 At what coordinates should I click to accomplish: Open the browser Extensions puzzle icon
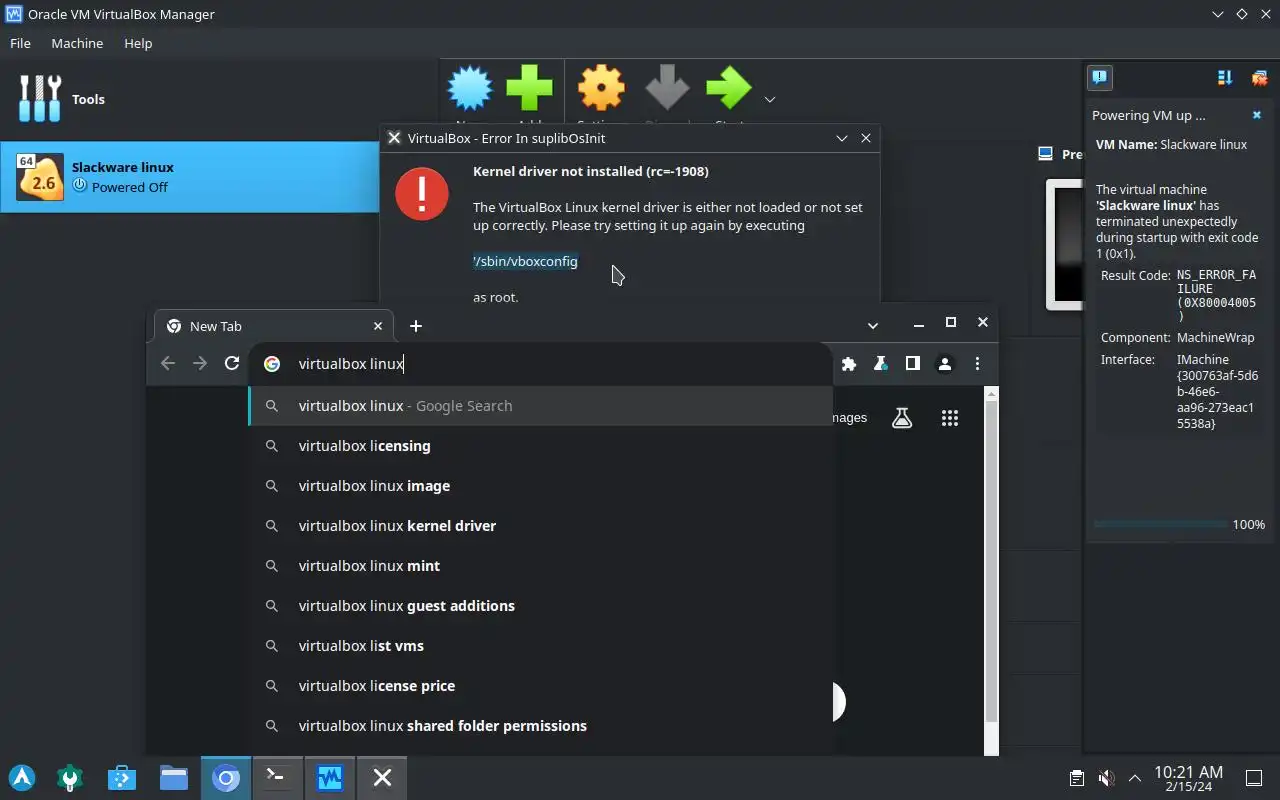pyautogui.click(x=849, y=364)
